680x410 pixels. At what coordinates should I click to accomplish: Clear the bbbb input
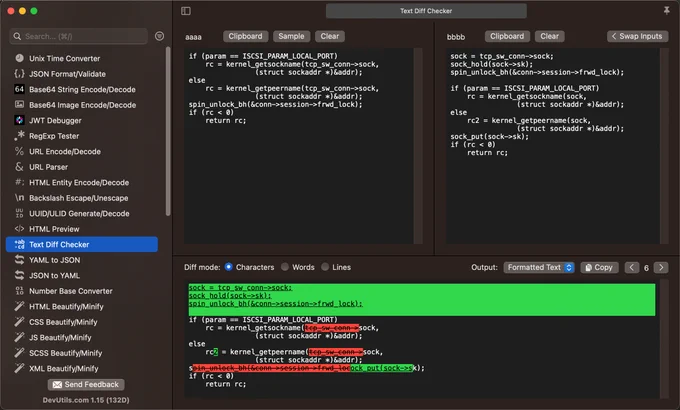[x=549, y=36]
